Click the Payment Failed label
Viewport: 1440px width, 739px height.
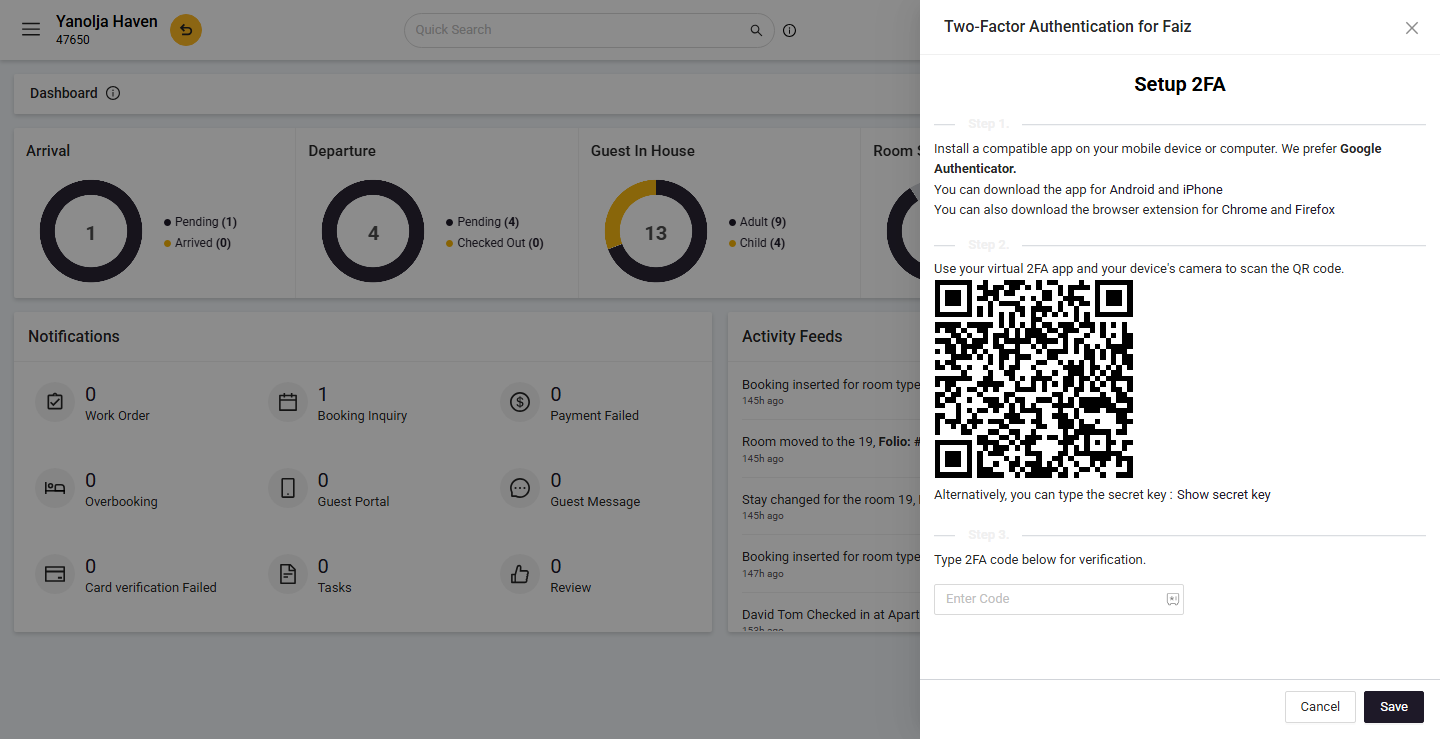(x=594, y=416)
